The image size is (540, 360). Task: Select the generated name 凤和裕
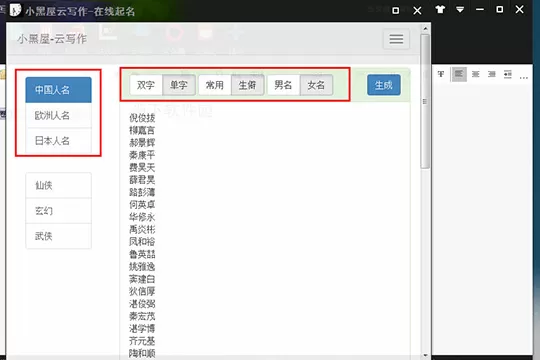coord(142,241)
